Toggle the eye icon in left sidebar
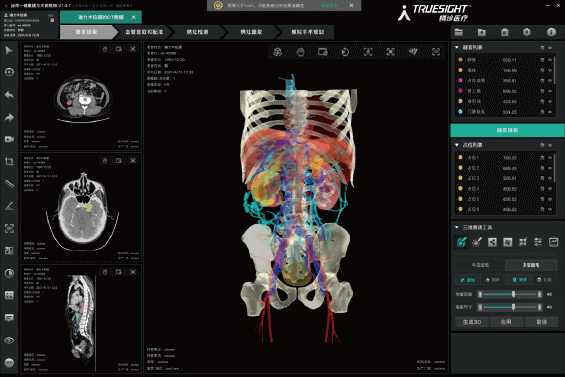The height and width of the screenshot is (377, 565). tap(9, 340)
